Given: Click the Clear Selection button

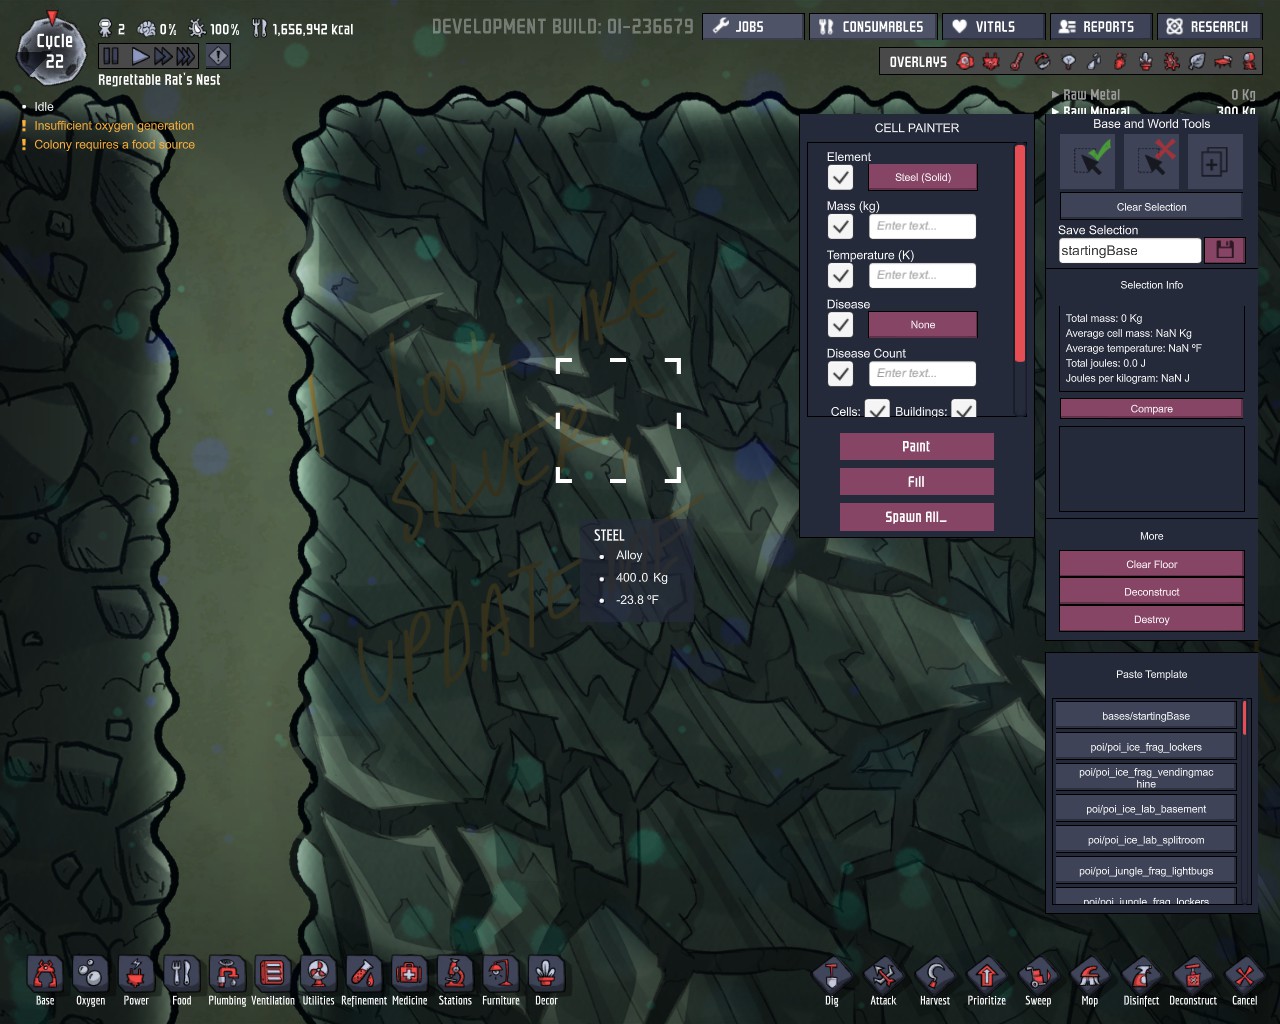Looking at the screenshot, I should coord(1151,207).
